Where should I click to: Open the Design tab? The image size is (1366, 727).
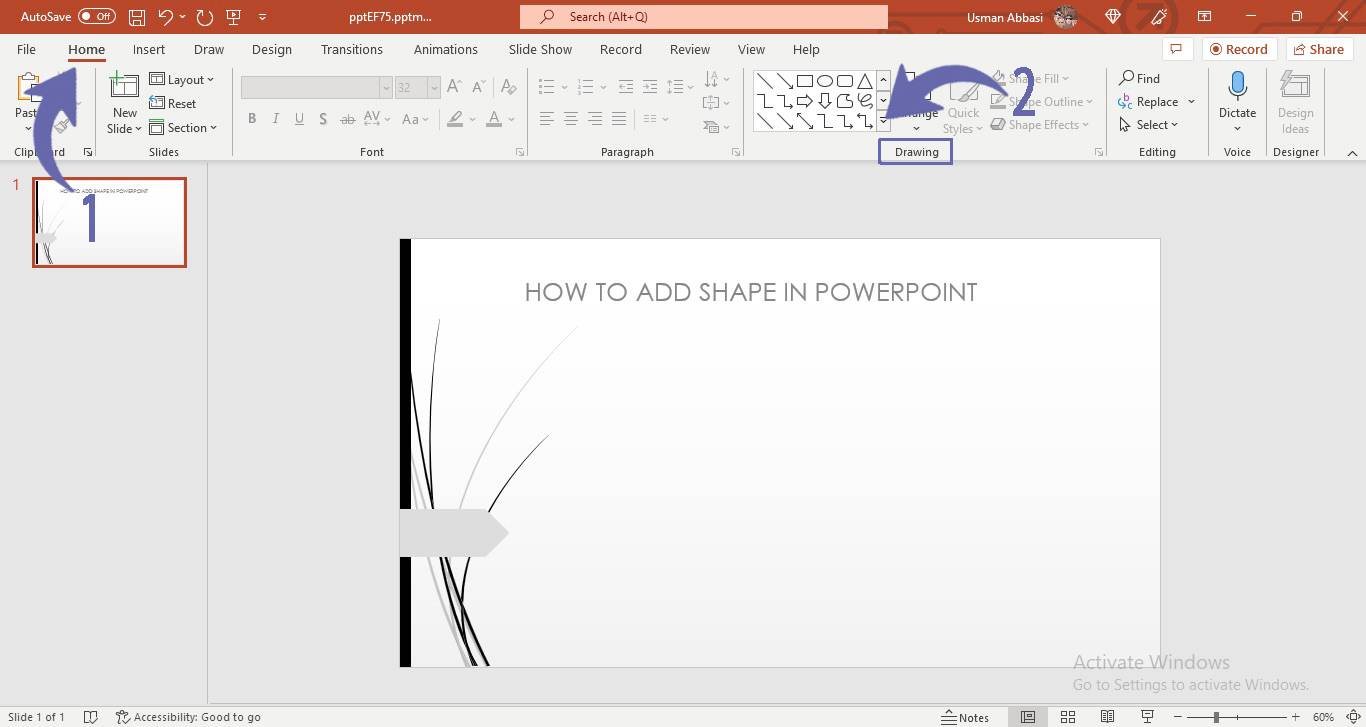(272, 49)
